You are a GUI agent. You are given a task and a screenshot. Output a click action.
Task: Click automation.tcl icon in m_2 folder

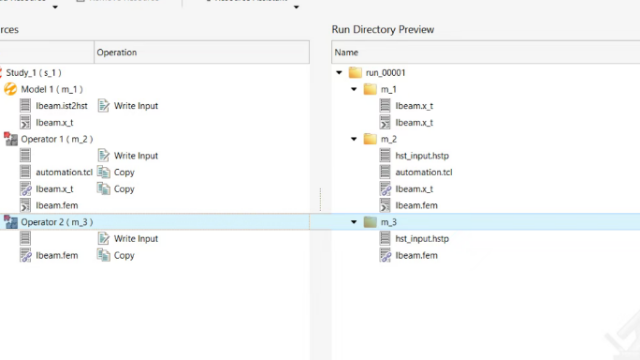click(x=385, y=172)
